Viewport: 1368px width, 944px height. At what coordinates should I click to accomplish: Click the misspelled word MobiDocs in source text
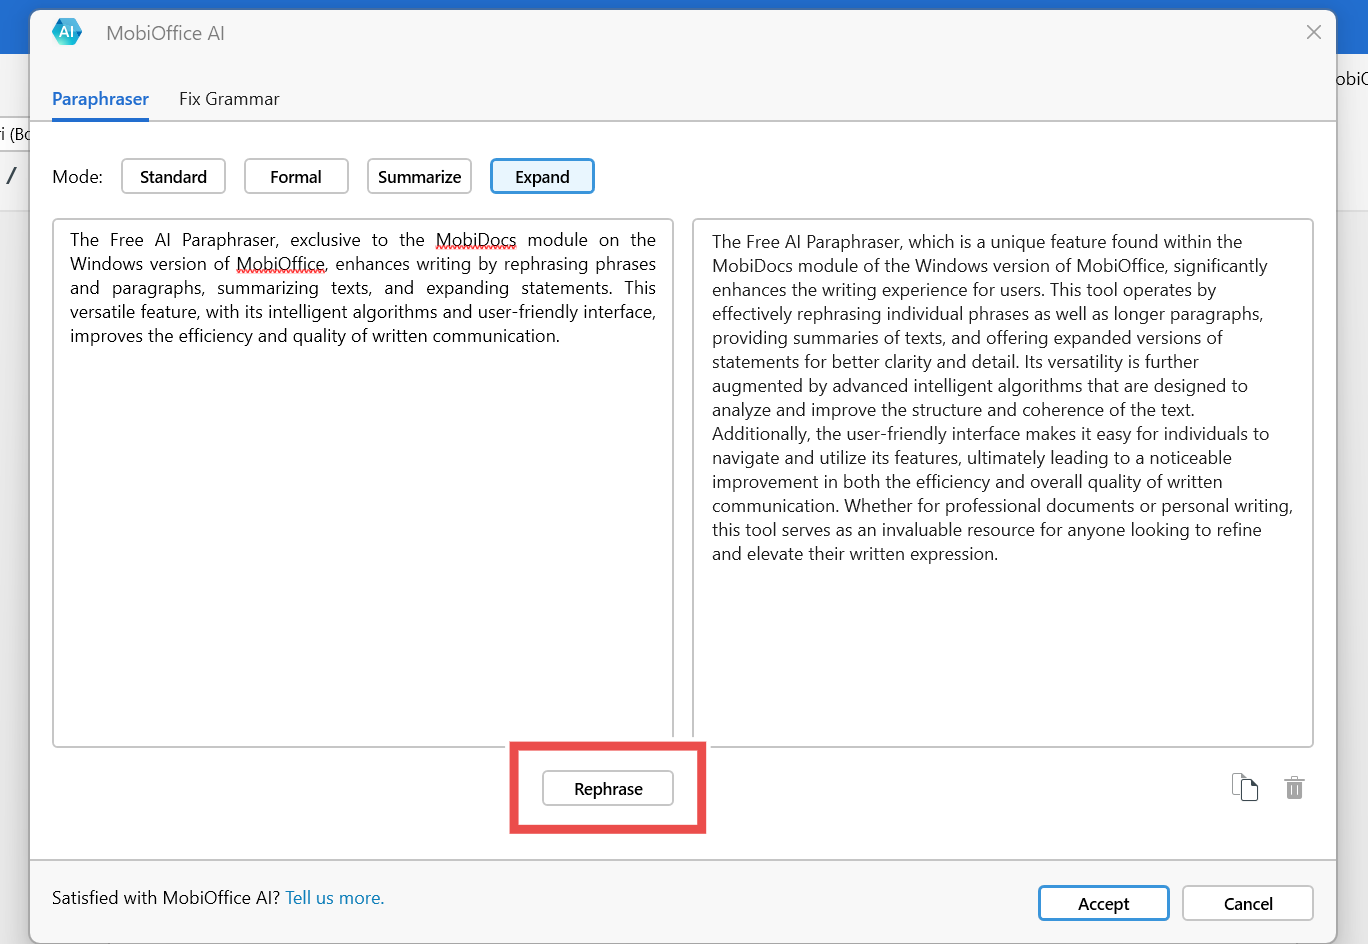[476, 240]
